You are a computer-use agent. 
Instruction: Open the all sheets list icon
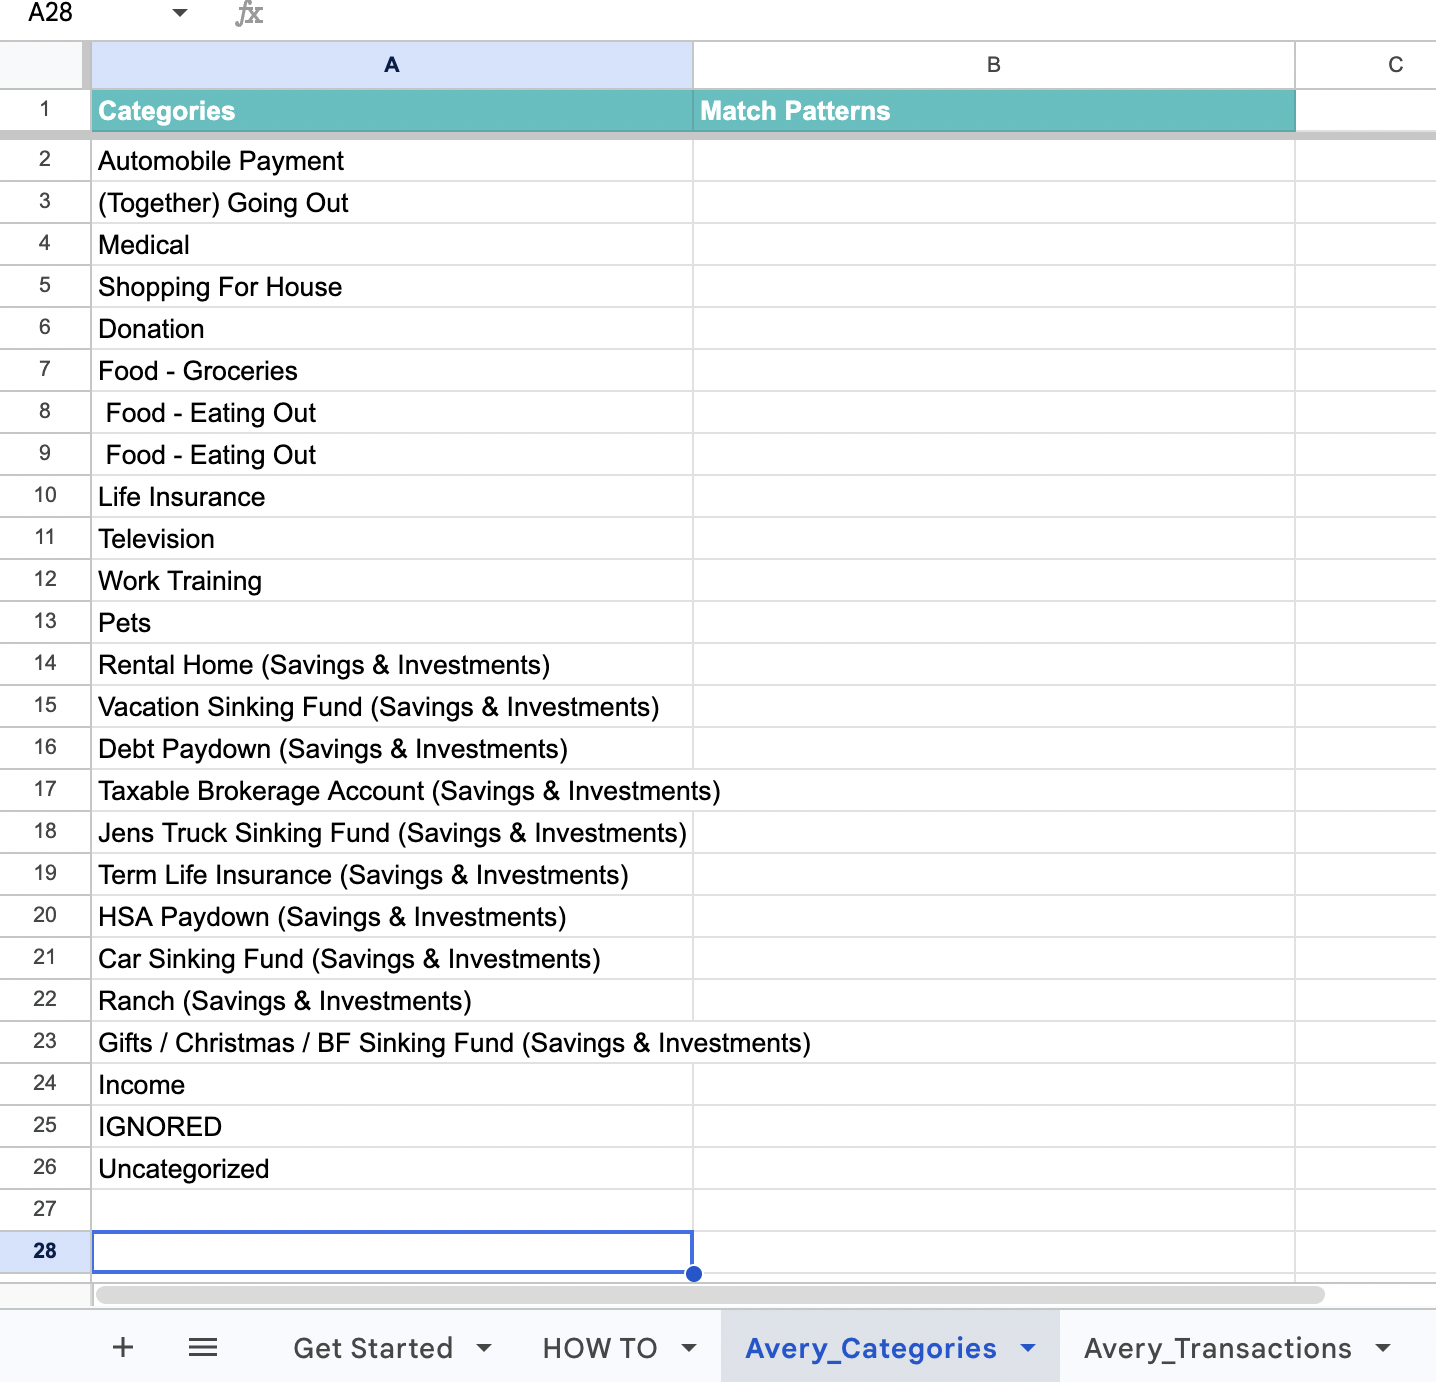(203, 1347)
